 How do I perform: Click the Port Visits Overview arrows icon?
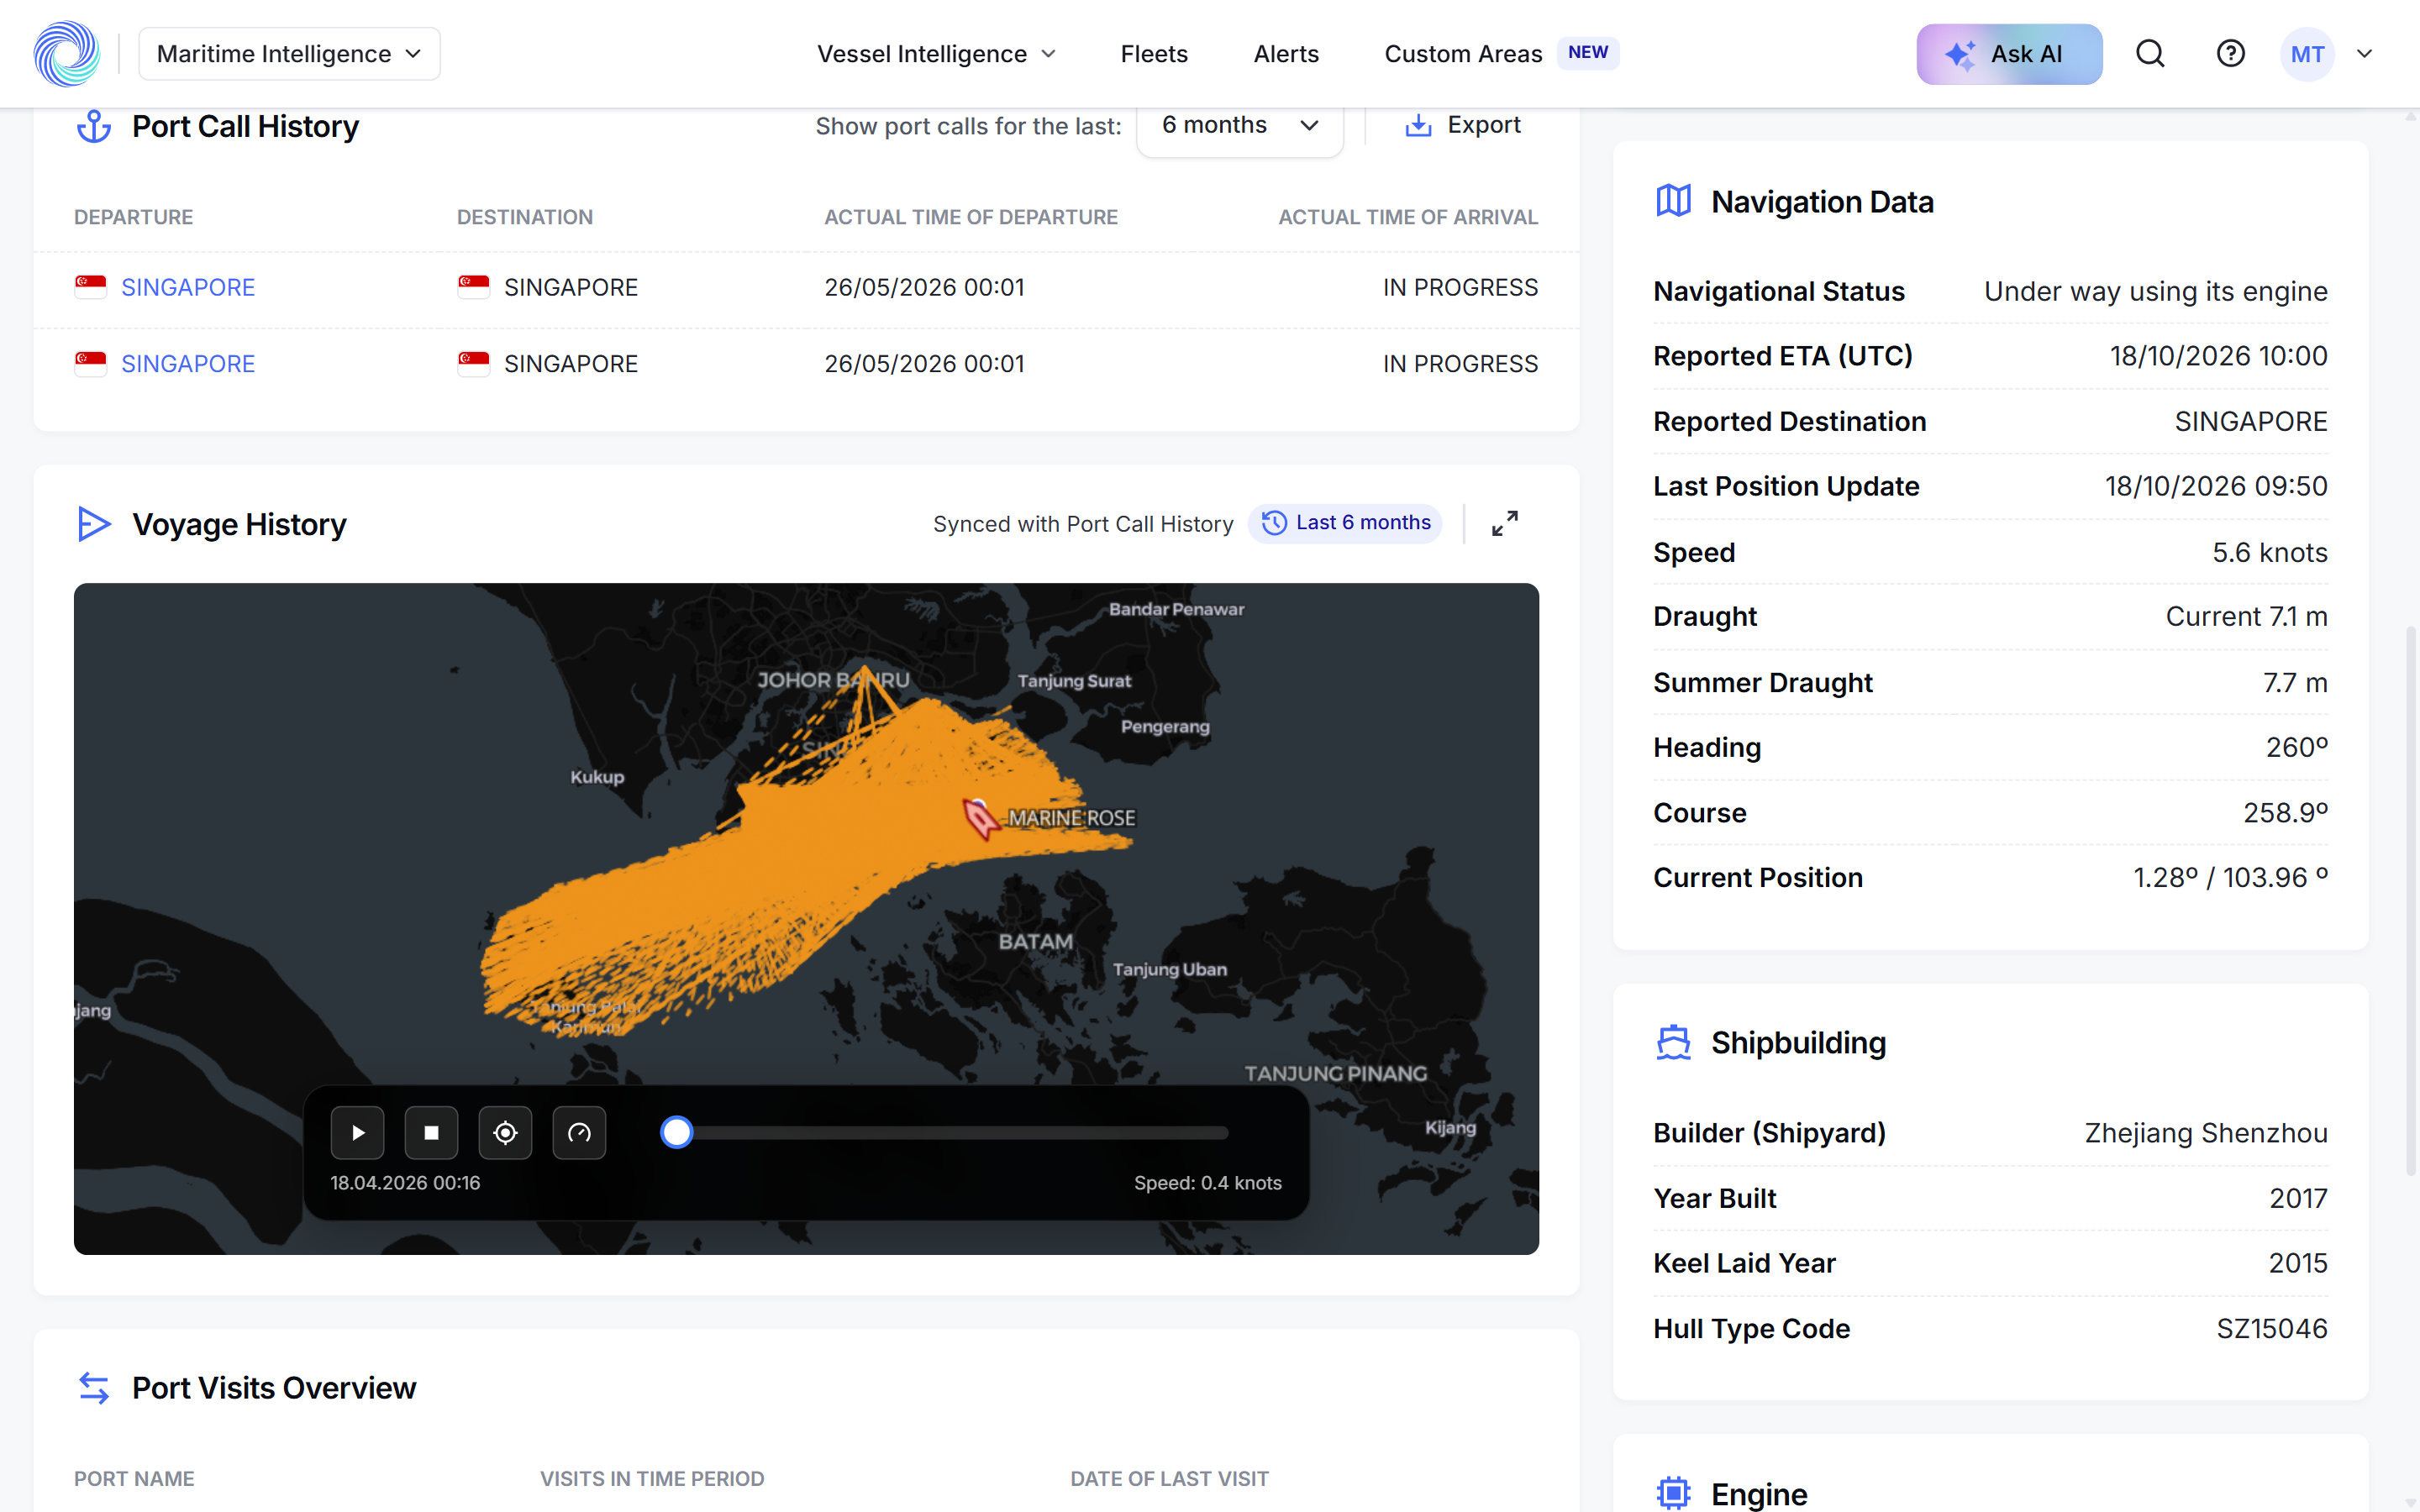point(94,1387)
